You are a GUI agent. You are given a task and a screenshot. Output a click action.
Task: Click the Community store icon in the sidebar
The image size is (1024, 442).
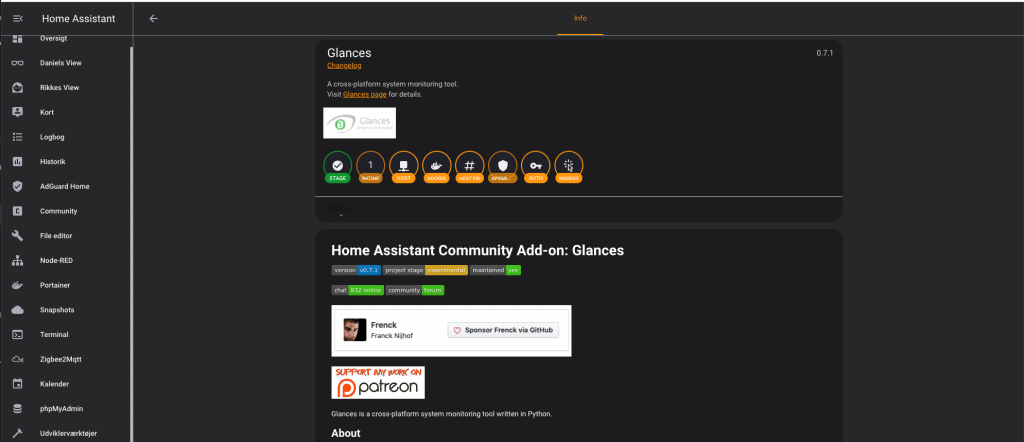click(x=18, y=211)
